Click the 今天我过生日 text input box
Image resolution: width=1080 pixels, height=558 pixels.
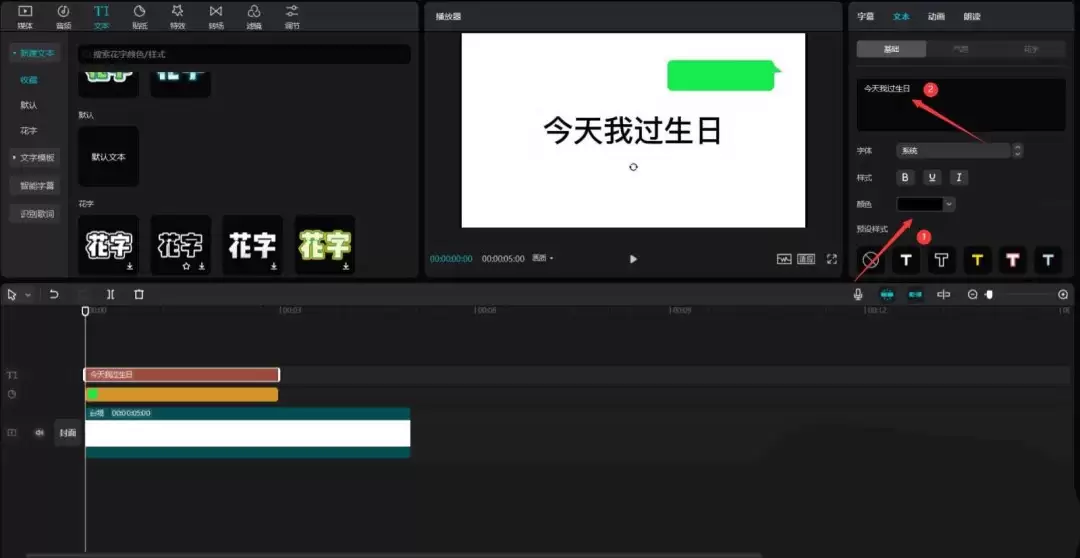point(961,105)
